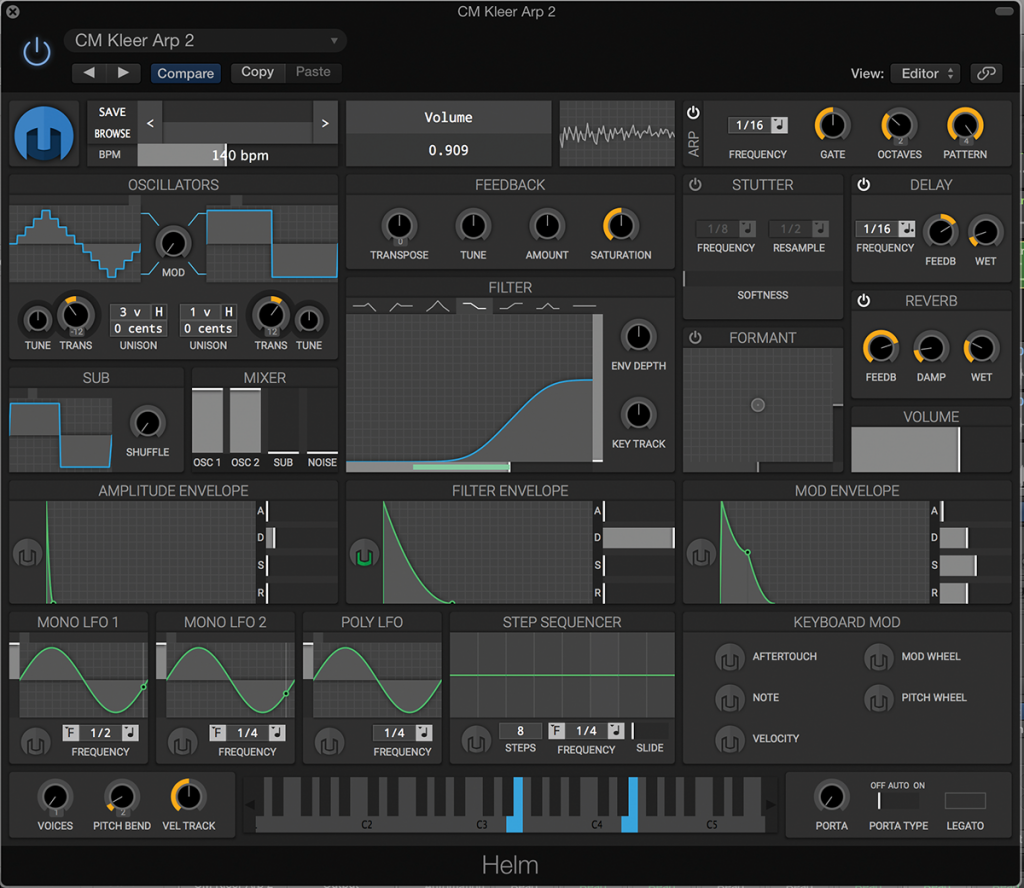Image resolution: width=1024 pixels, height=888 pixels.
Task: Select the low pass filter shape
Action: click(364, 306)
